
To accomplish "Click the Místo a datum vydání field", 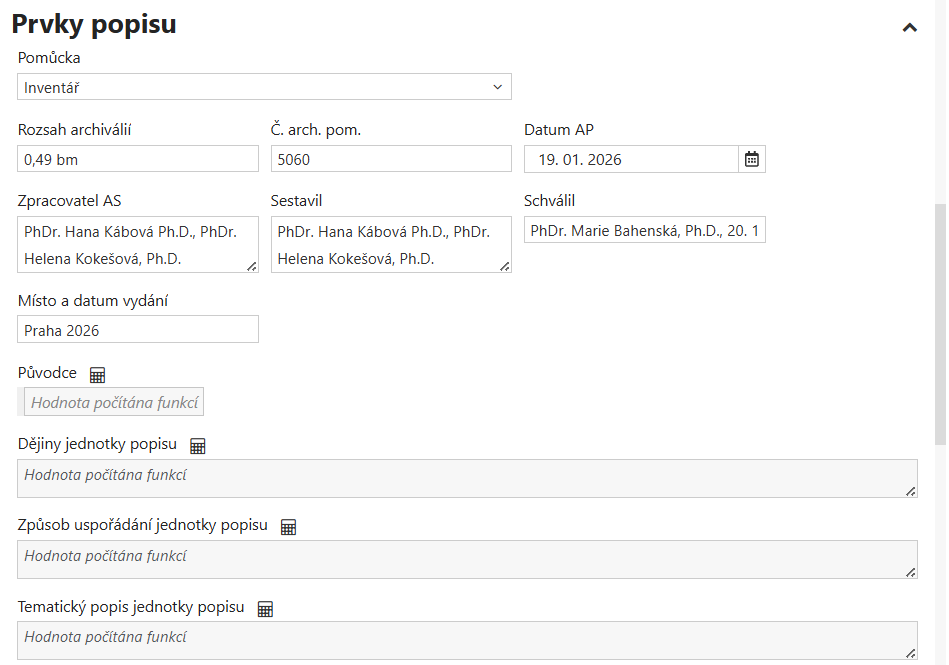I will pos(138,329).
